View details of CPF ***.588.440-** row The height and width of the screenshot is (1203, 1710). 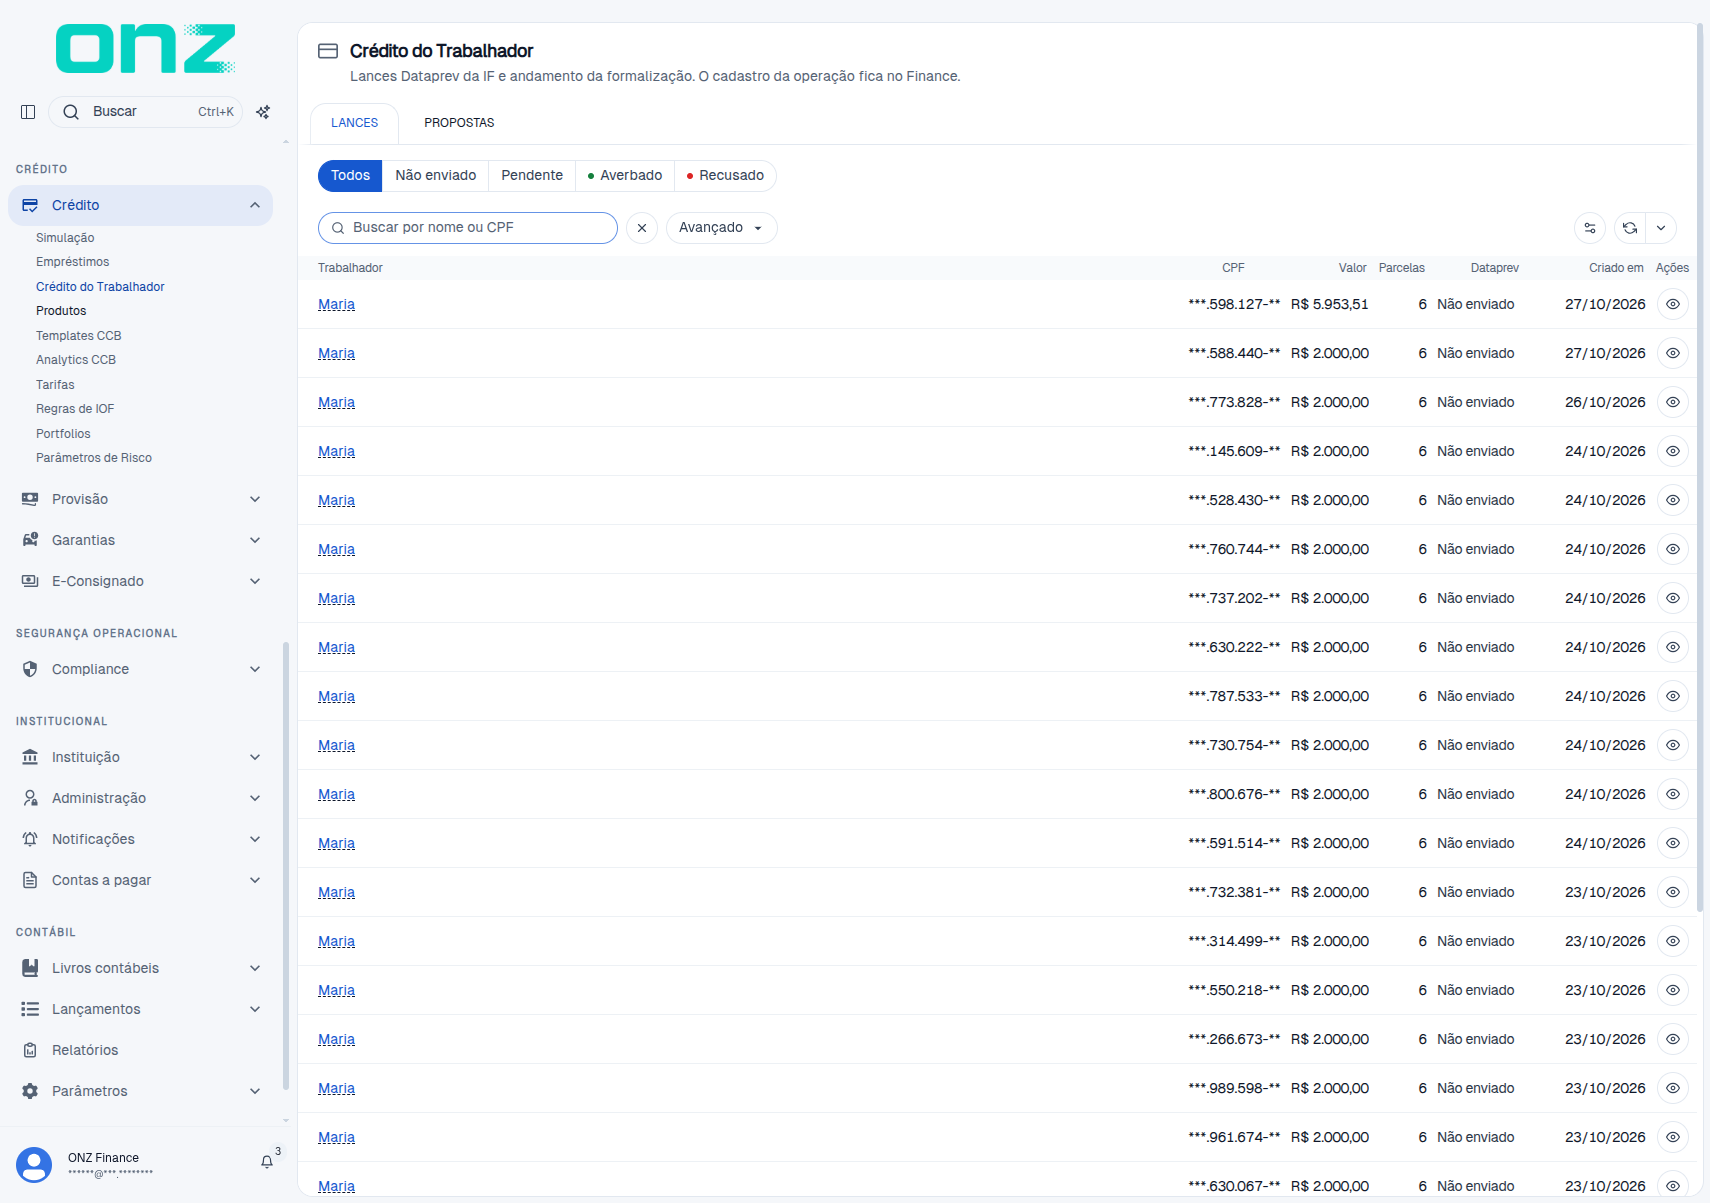pos(1673,353)
